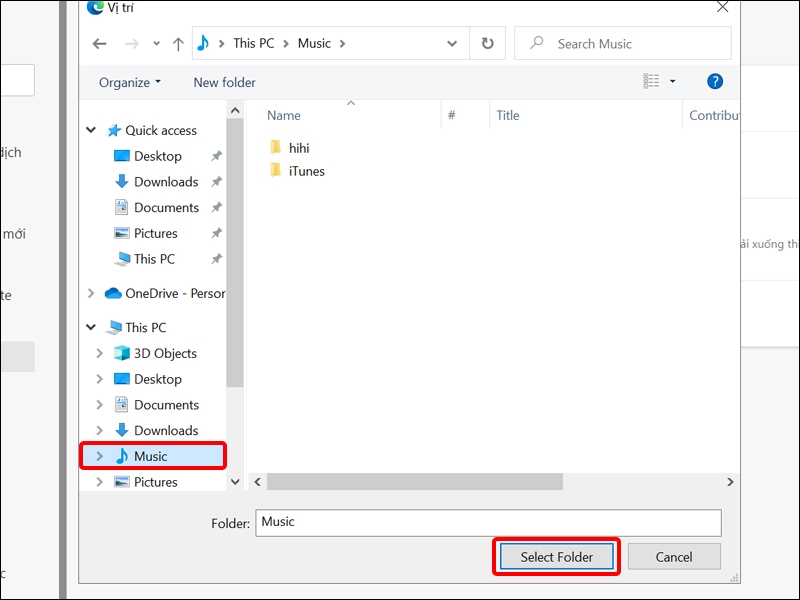Cancel the folder selection dialog
The height and width of the screenshot is (600, 800).
pos(674,557)
